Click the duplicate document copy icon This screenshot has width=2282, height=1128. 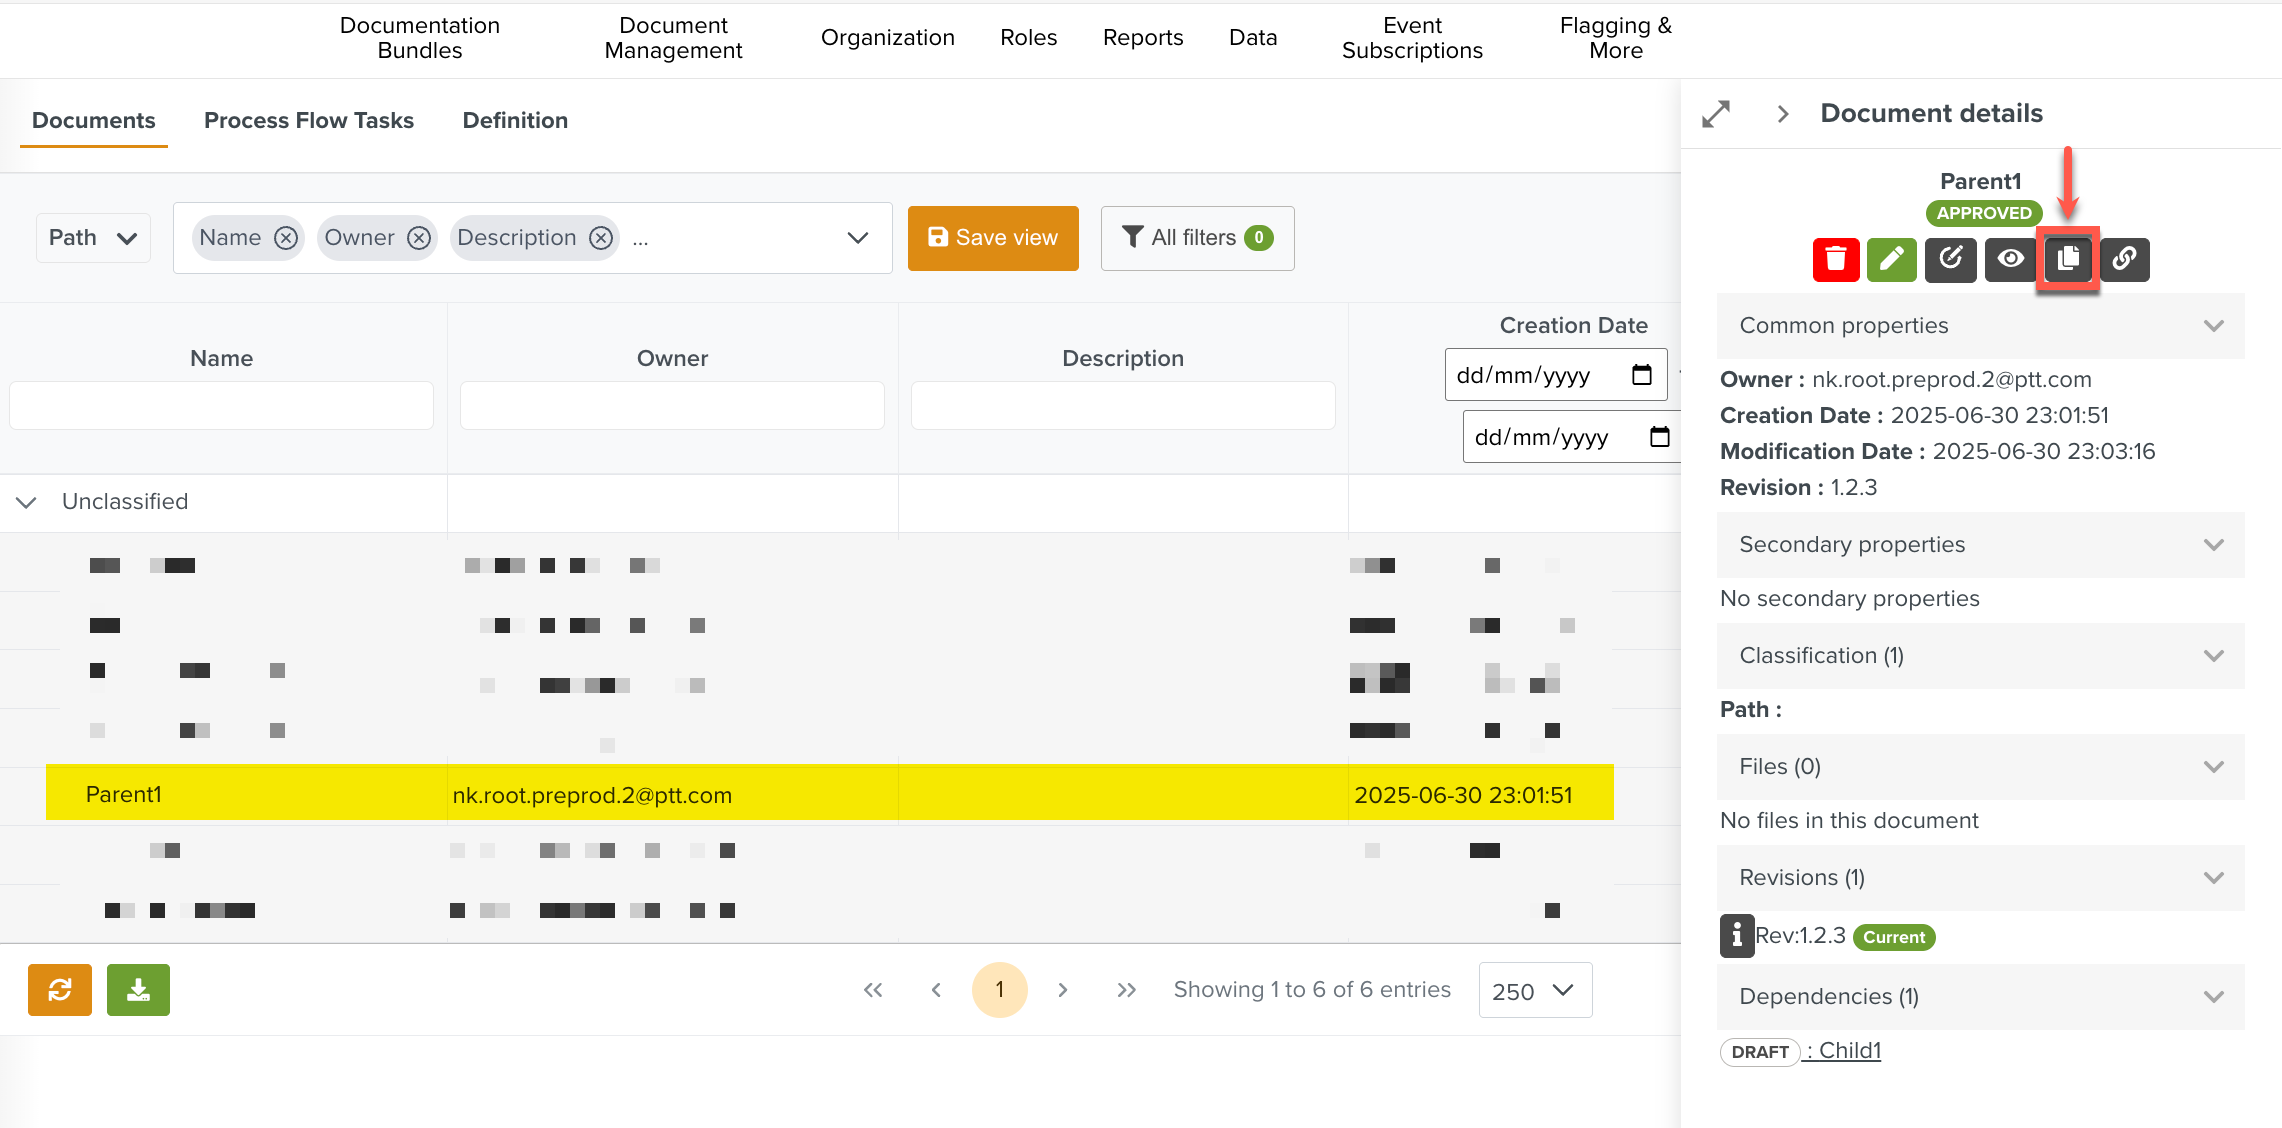pos(2068,260)
